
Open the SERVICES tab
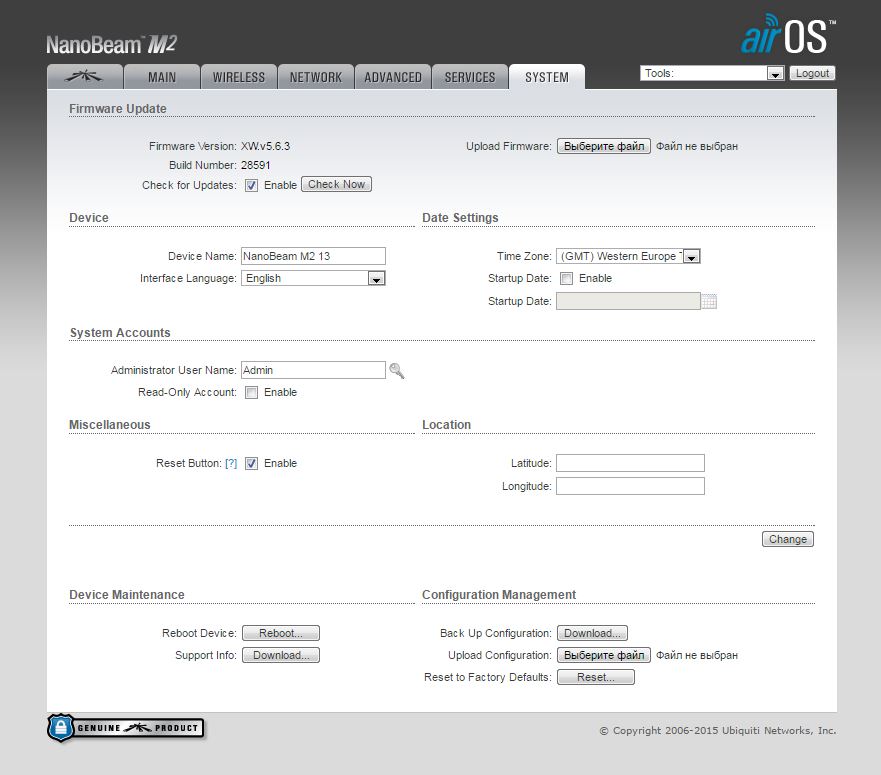point(470,77)
